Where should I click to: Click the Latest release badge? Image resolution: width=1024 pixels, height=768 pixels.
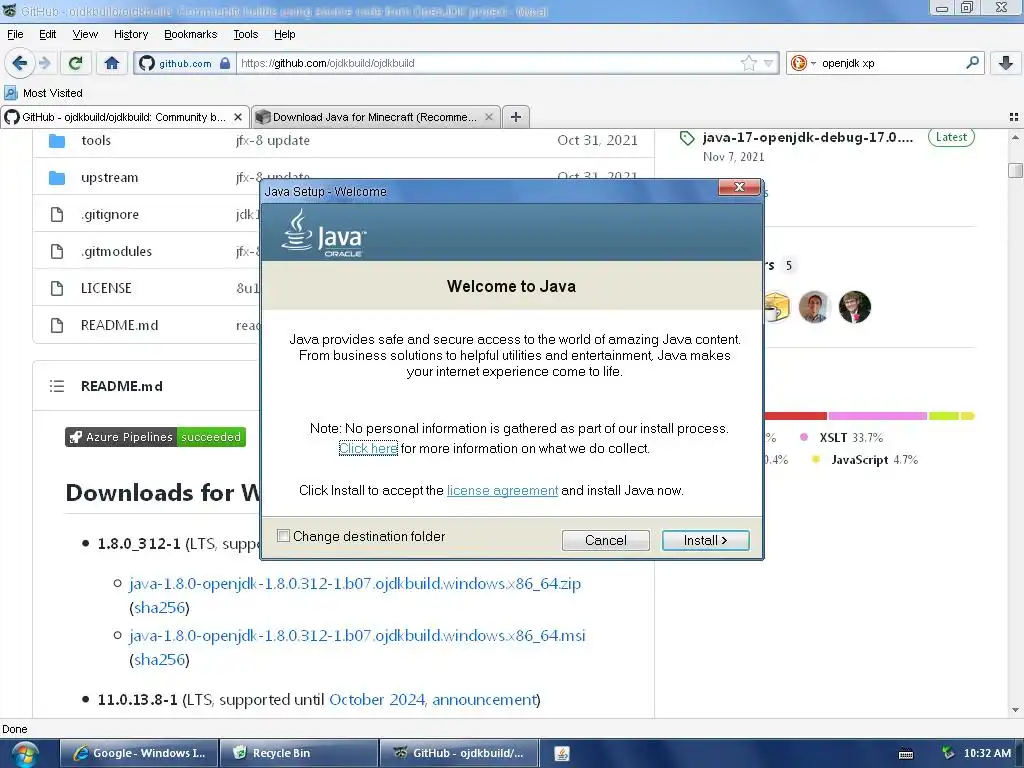click(951, 137)
